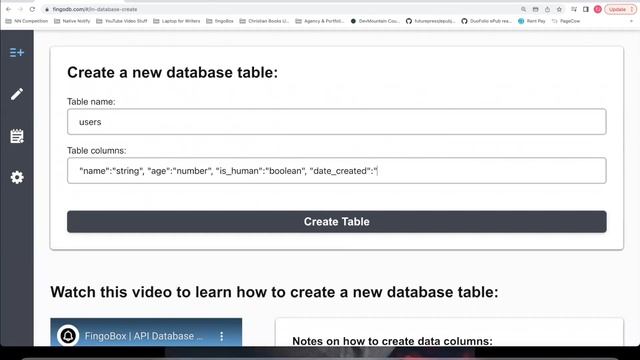This screenshot has height=360, width=640.
Task: Click the share page icon in the address bar
Action: [x=547, y=9]
